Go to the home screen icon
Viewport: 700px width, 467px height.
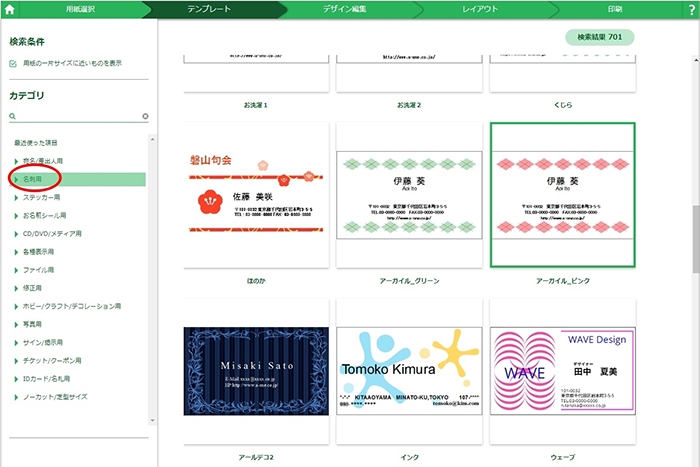click(x=9, y=9)
